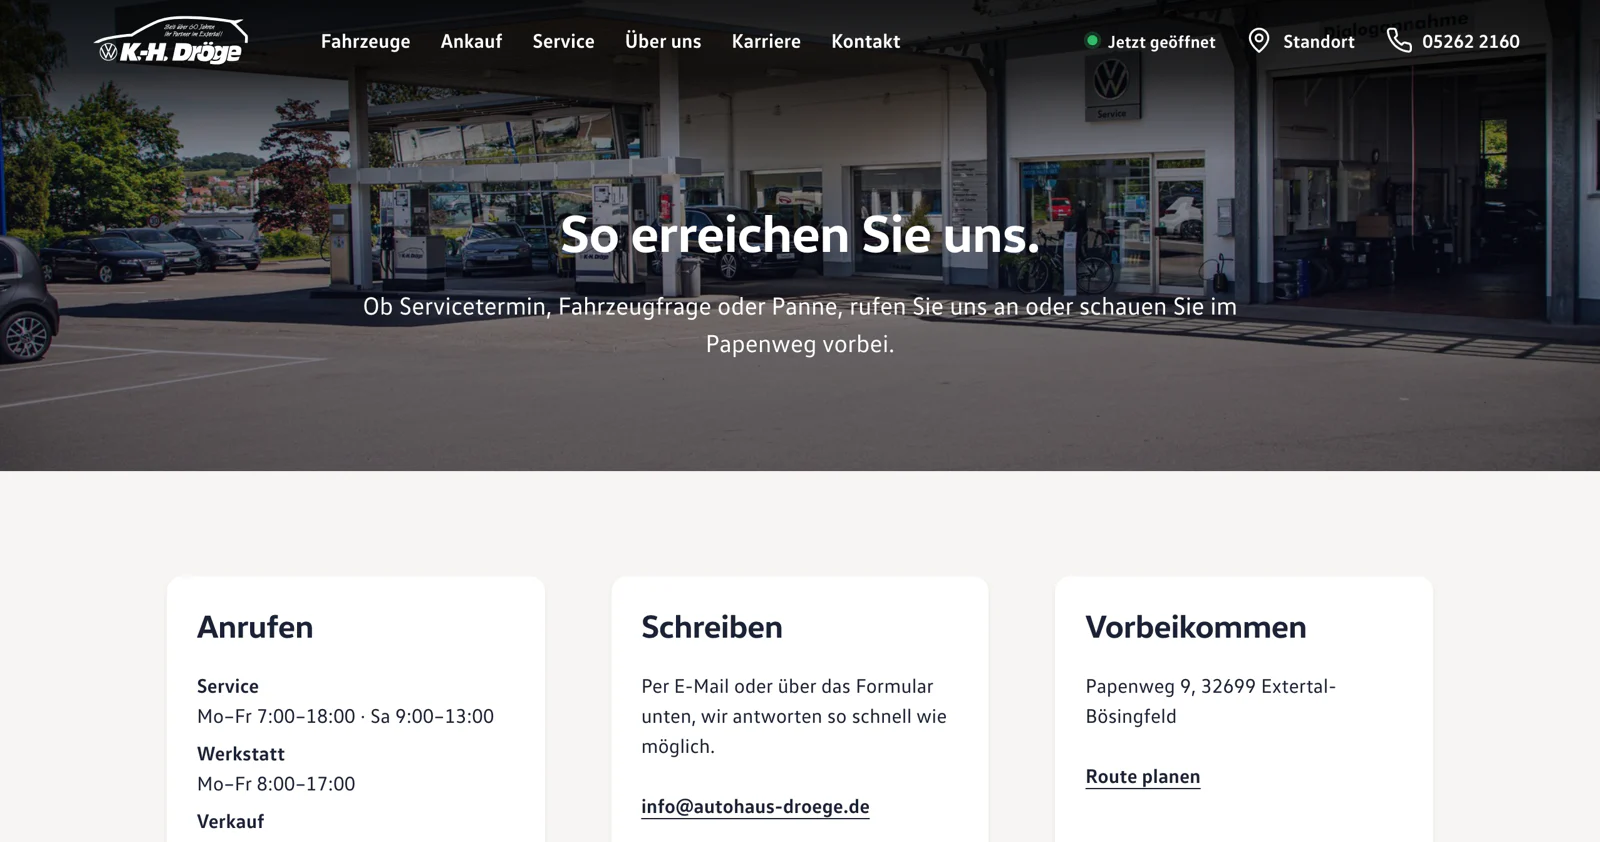Go to Über uns page
This screenshot has width=1600, height=842.
tap(663, 41)
